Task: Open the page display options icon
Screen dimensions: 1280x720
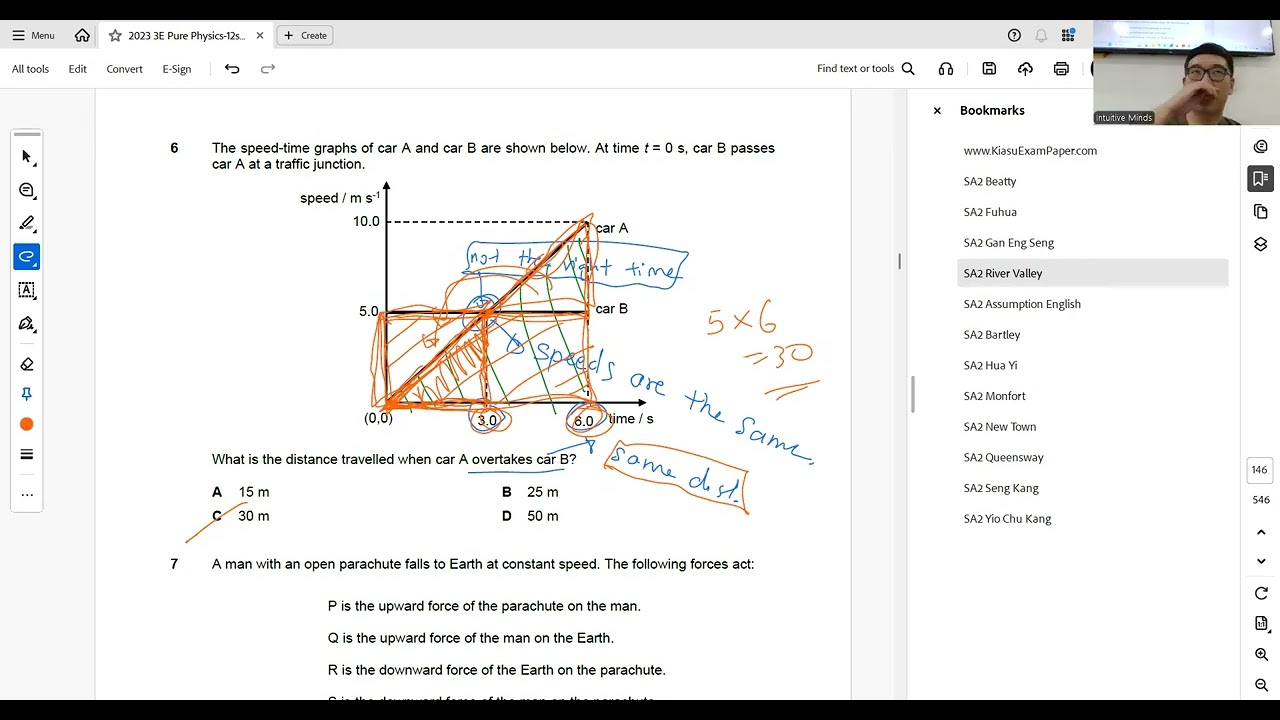Action: (x=1261, y=623)
